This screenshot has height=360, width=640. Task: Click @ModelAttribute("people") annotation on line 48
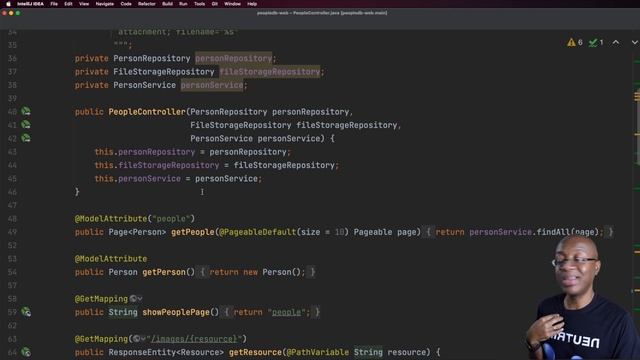[x=135, y=218]
